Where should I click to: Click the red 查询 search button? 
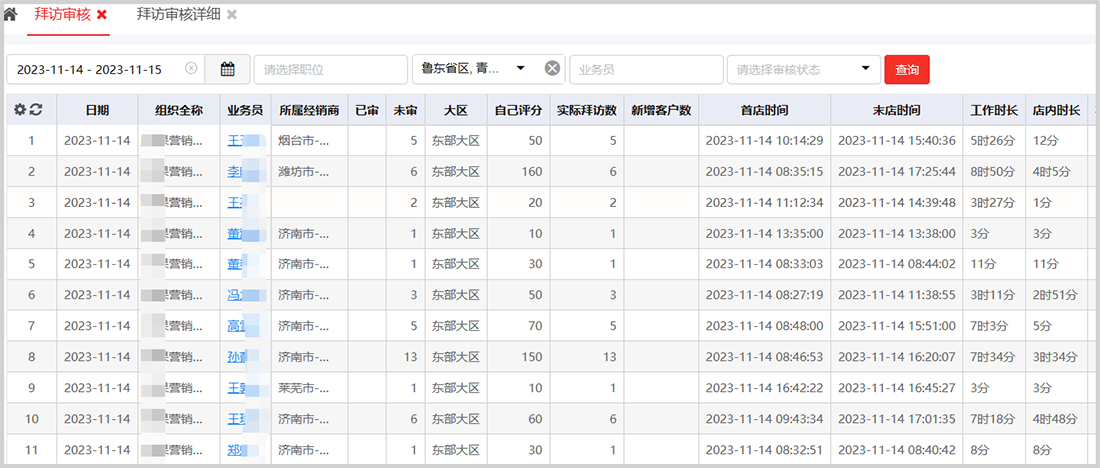pos(907,69)
